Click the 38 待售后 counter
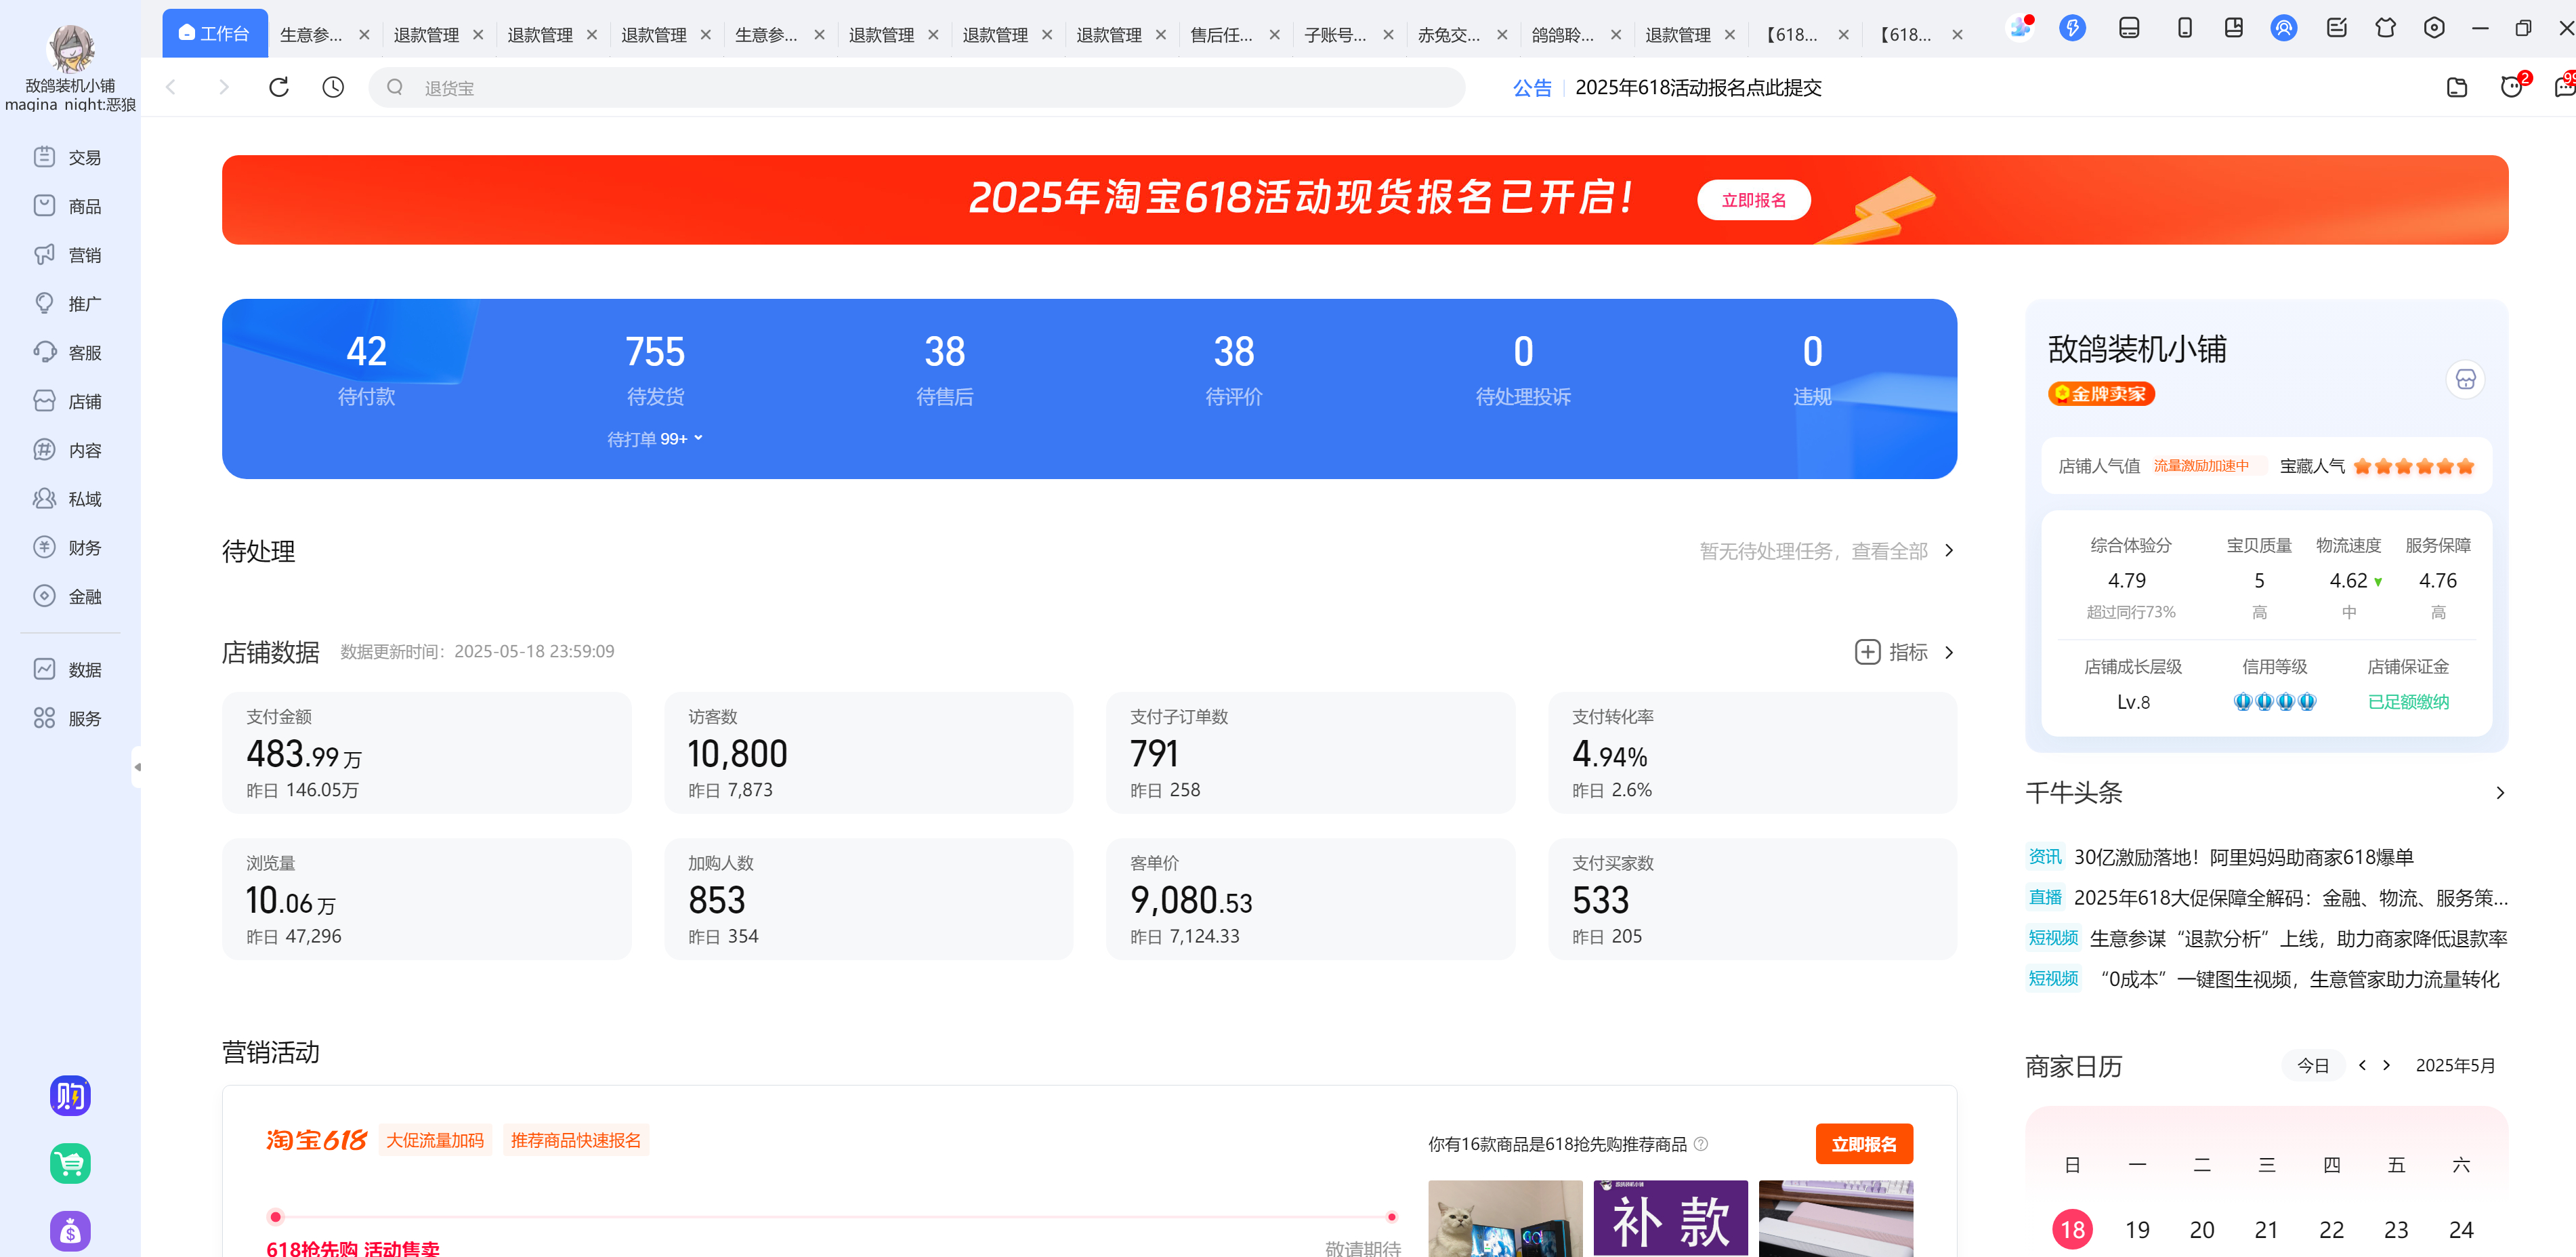 (944, 369)
